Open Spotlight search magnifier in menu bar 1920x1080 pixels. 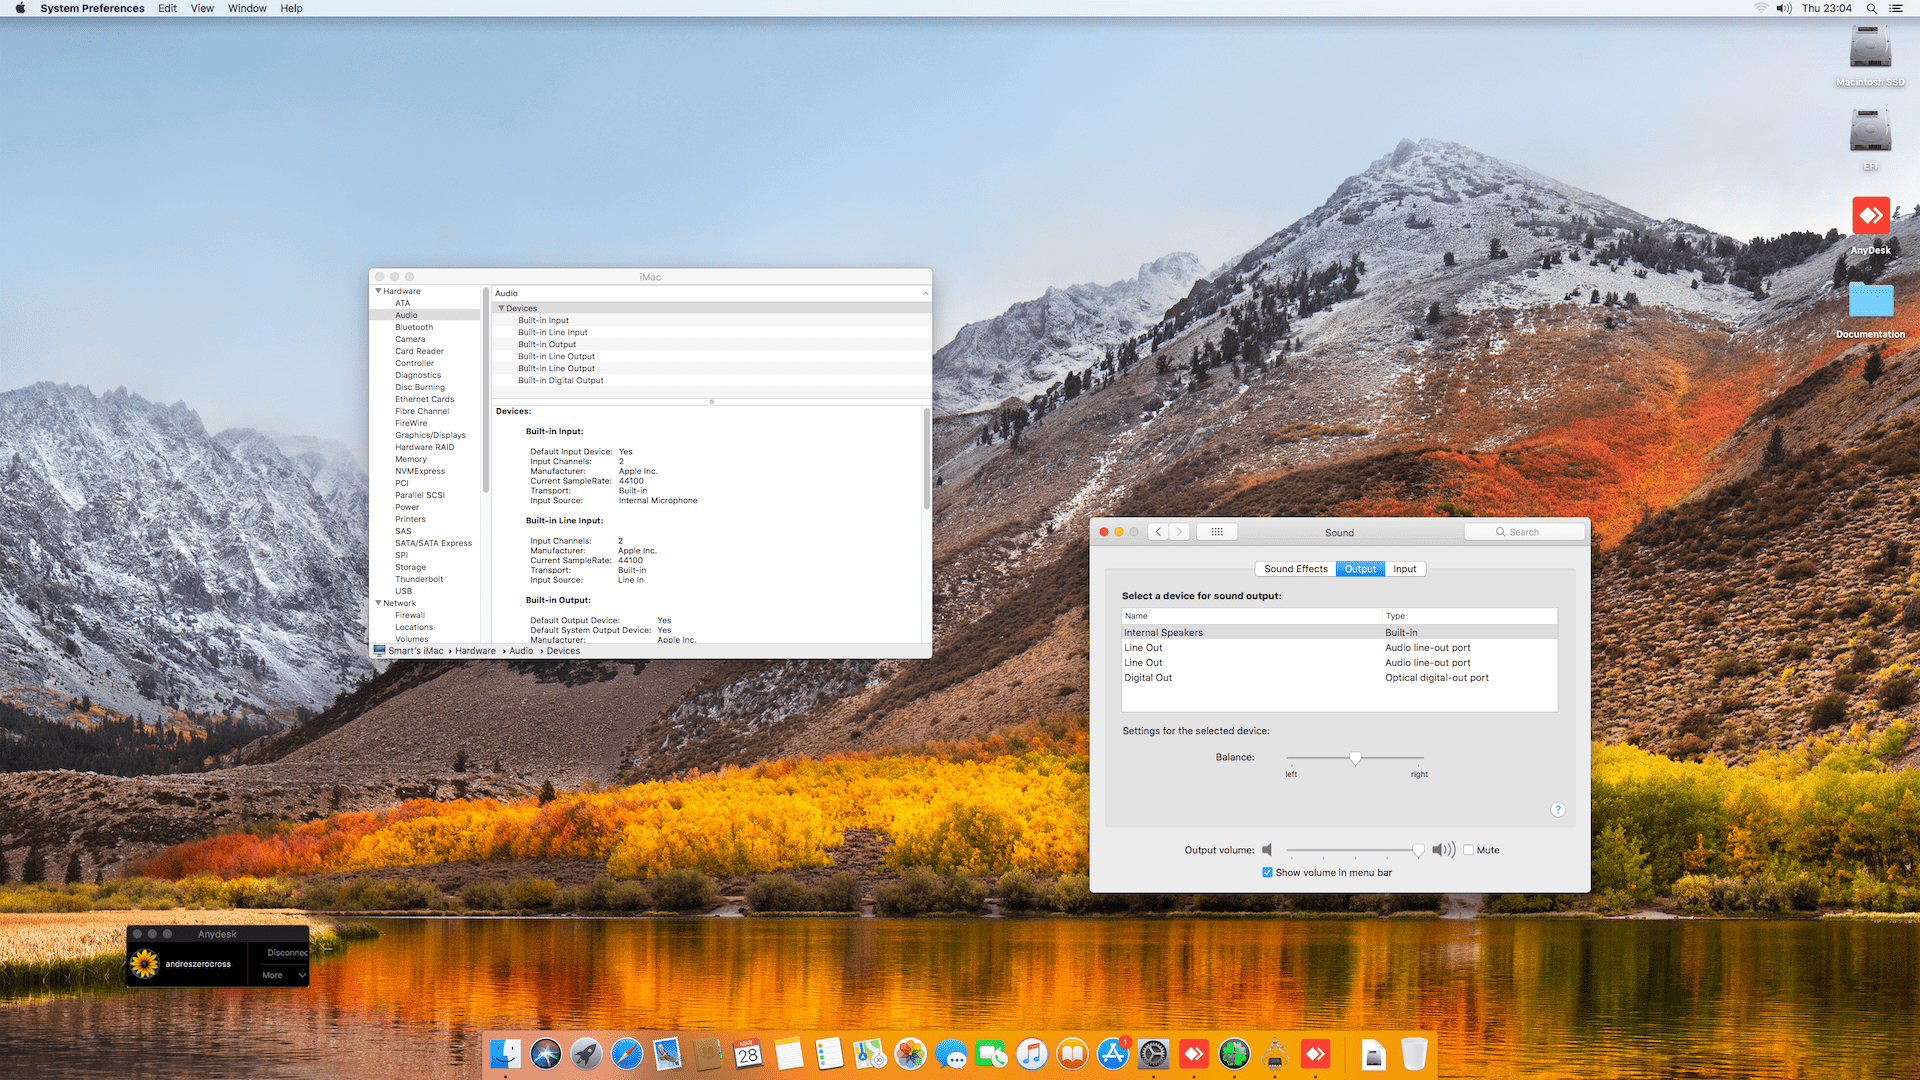[x=1872, y=8]
